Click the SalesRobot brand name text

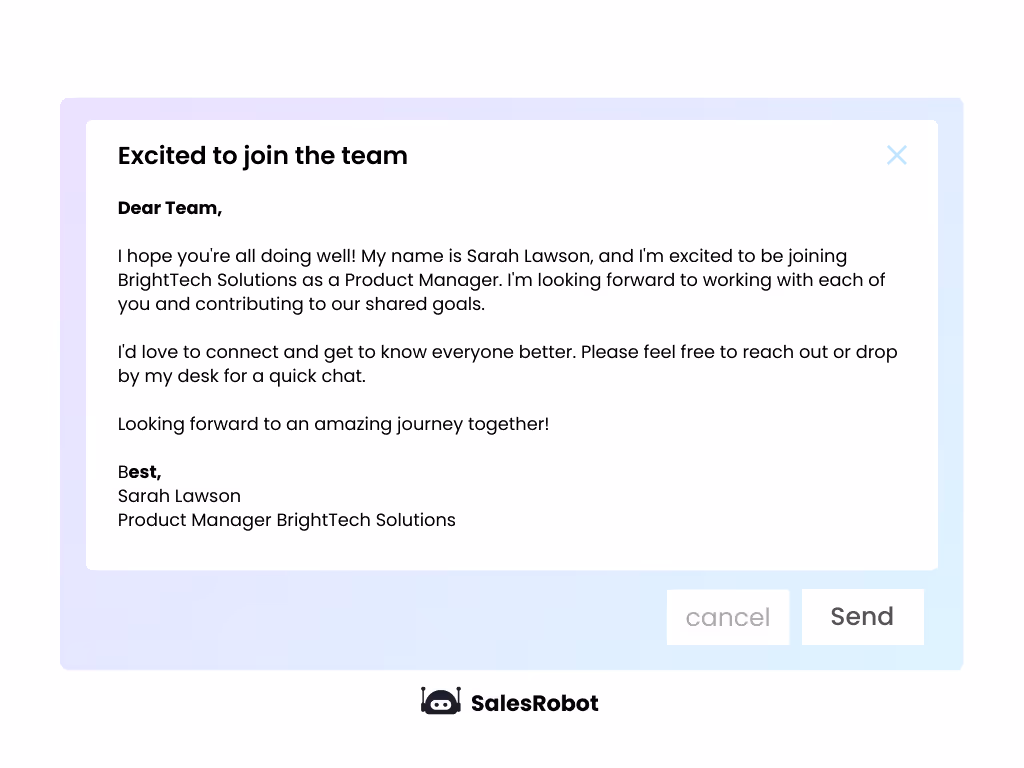(x=536, y=702)
